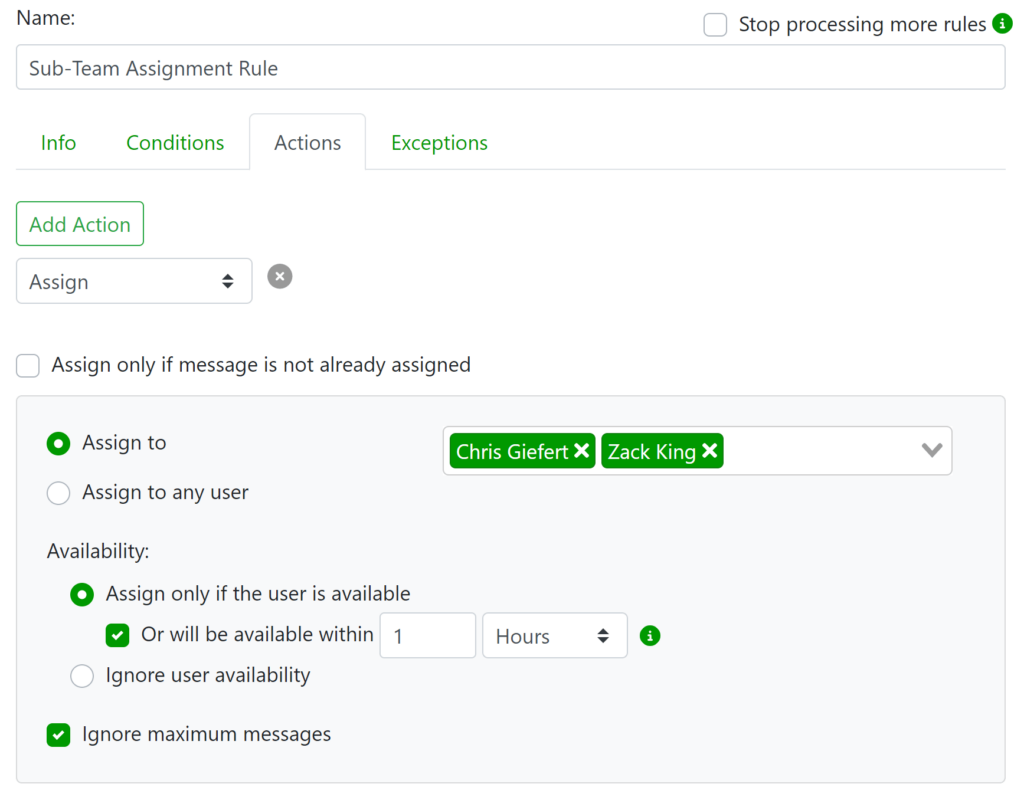This screenshot has width=1024, height=797.
Task: Go to the Exceptions tab
Action: tap(440, 142)
